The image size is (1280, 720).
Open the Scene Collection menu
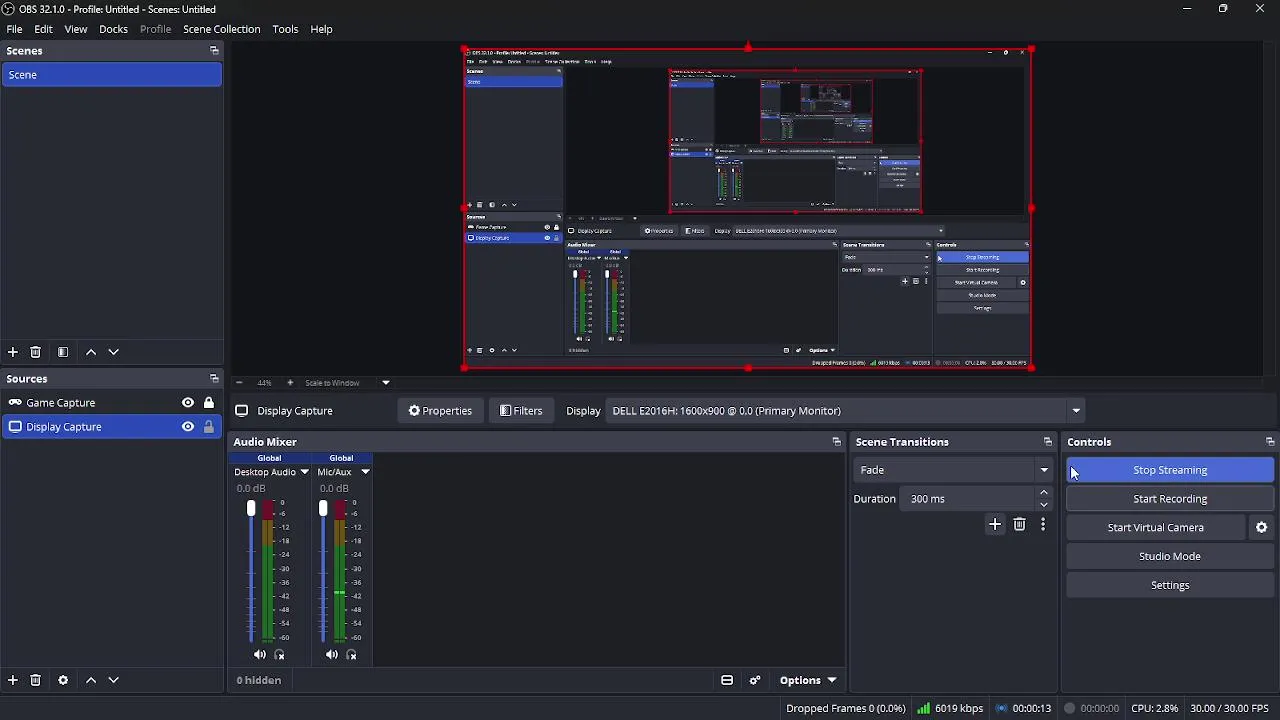221,29
